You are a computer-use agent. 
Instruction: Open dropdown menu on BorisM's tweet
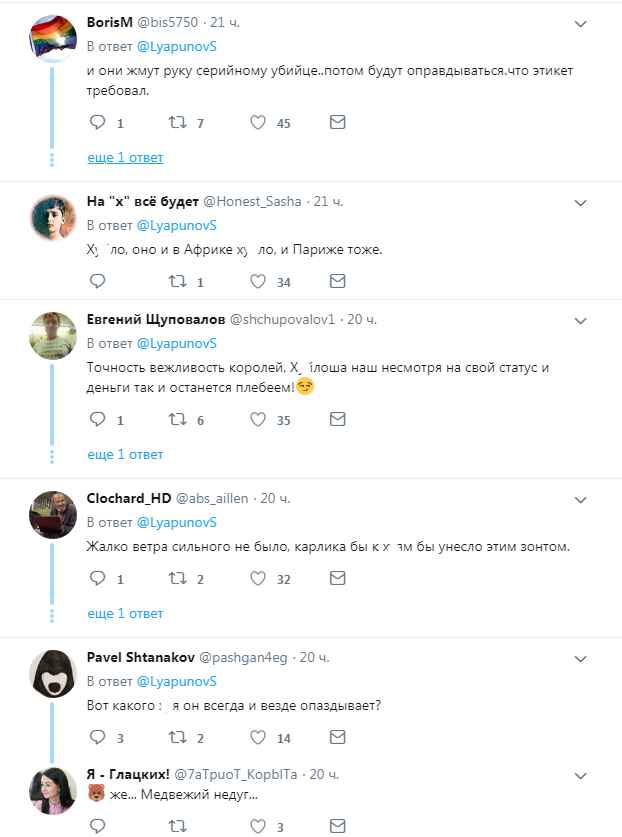(580, 22)
